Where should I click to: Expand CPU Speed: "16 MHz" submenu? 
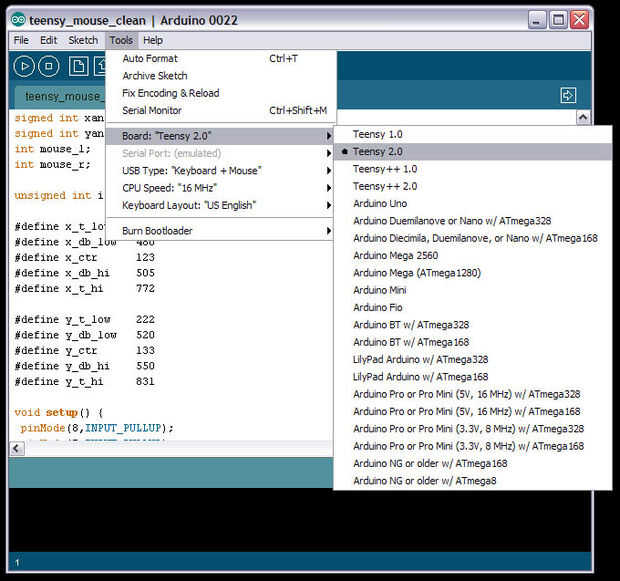(x=221, y=188)
